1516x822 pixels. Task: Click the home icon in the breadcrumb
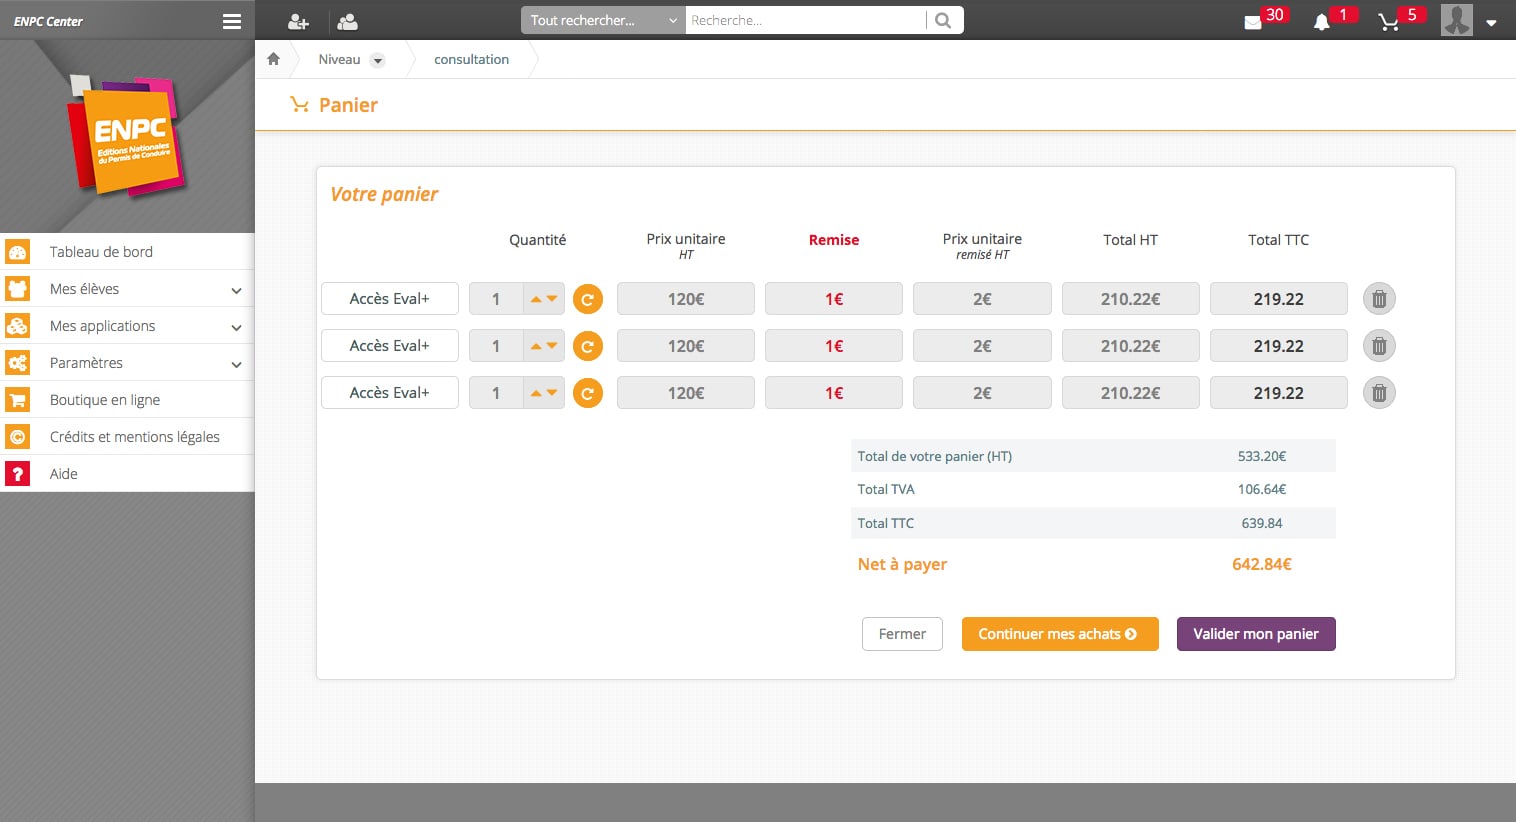tap(274, 59)
